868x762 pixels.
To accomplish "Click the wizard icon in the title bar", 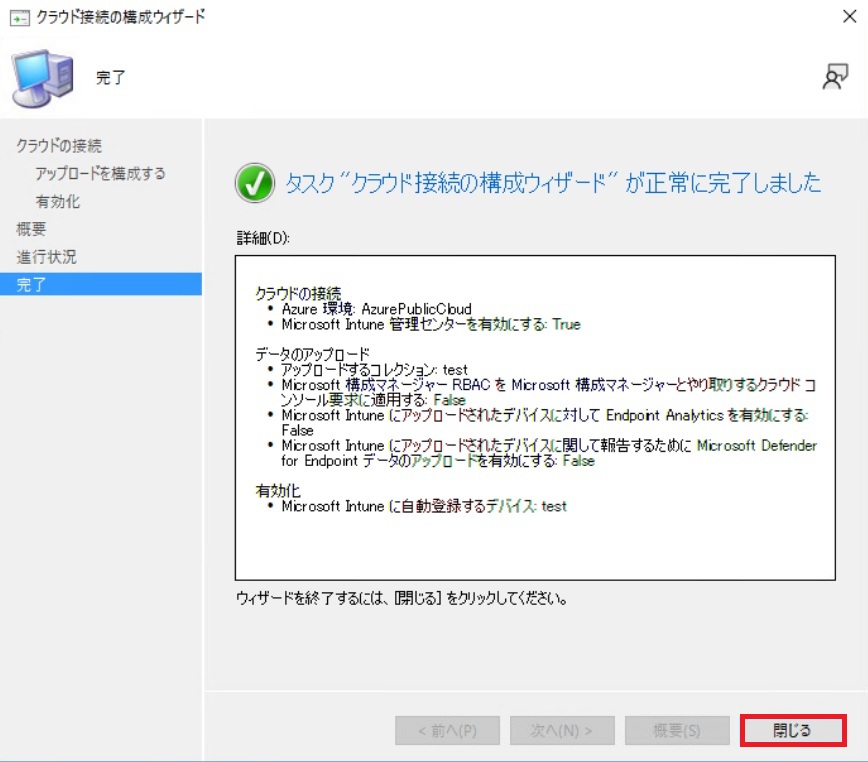I will tap(18, 18).
